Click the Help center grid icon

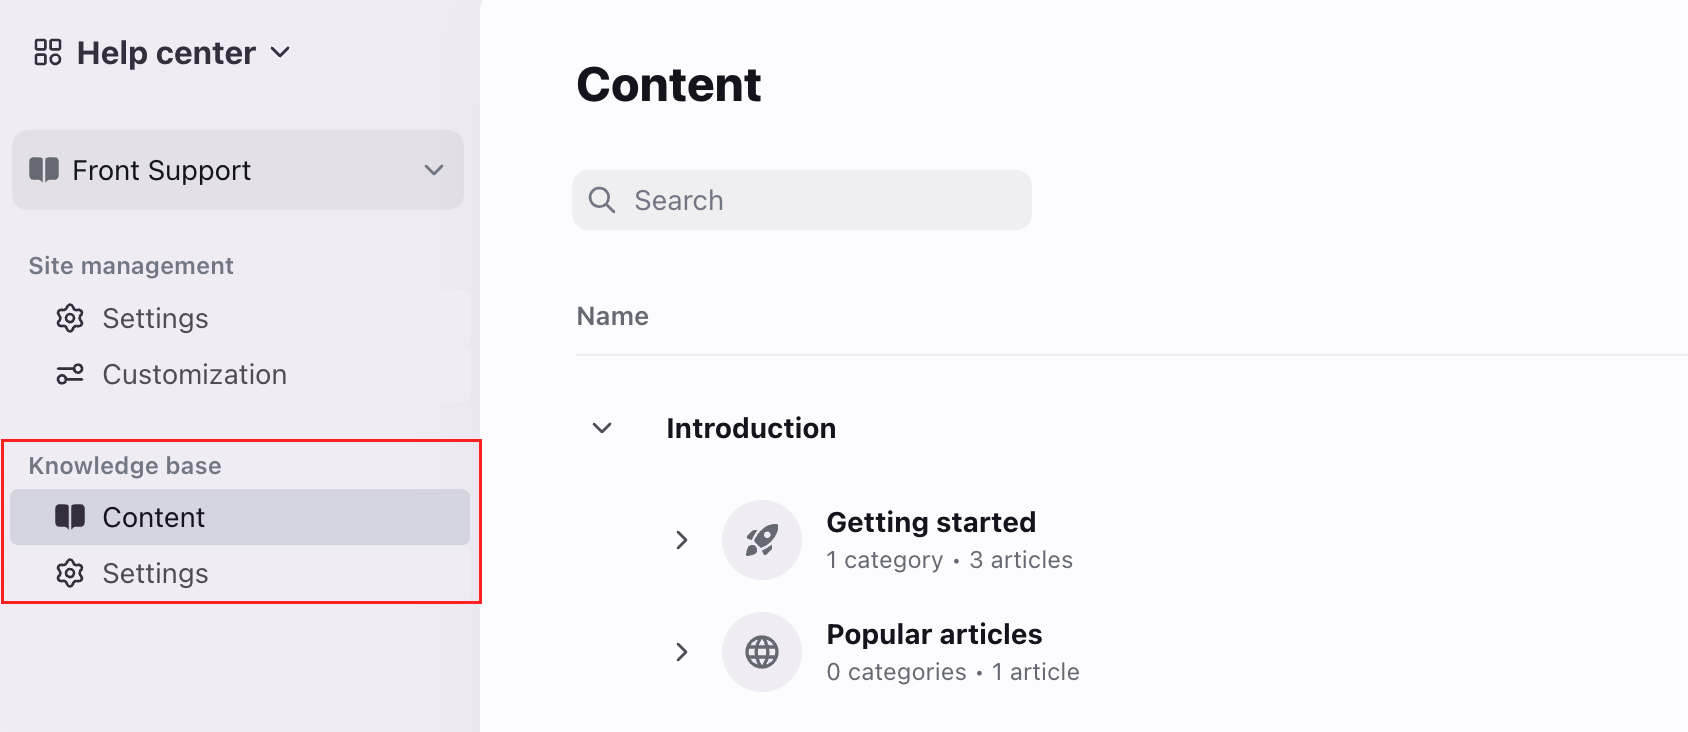48,52
